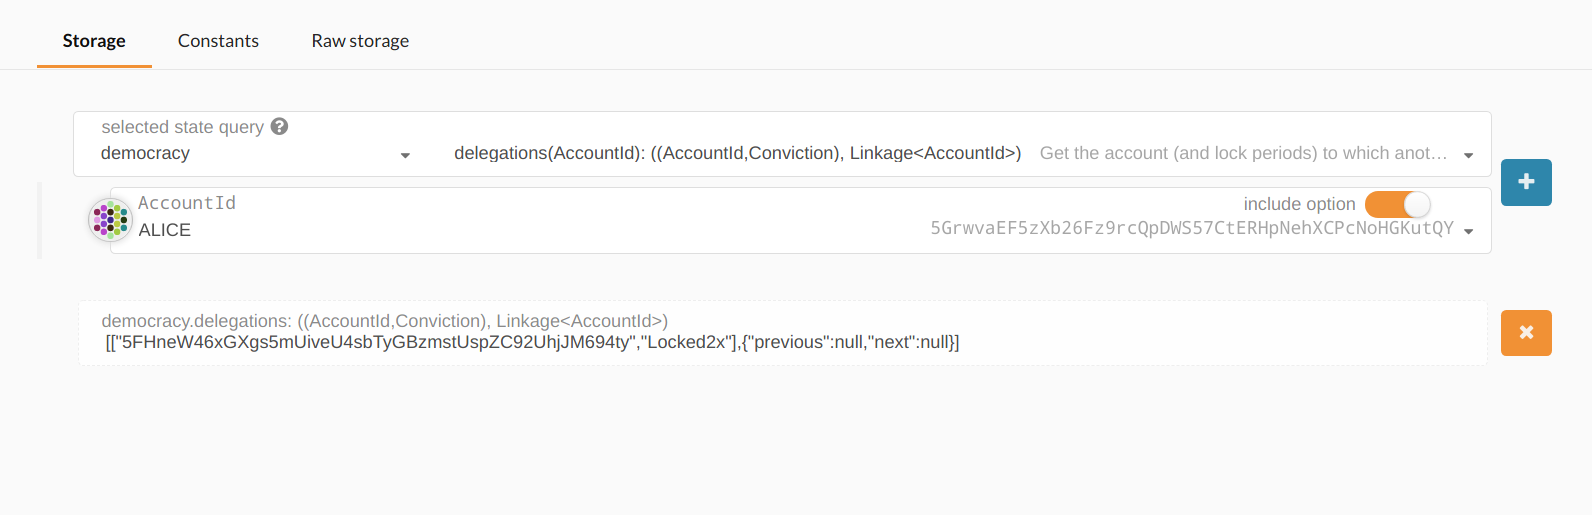Image resolution: width=1592 pixels, height=515 pixels.
Task: Select the Storage tab
Action: pos(94,41)
